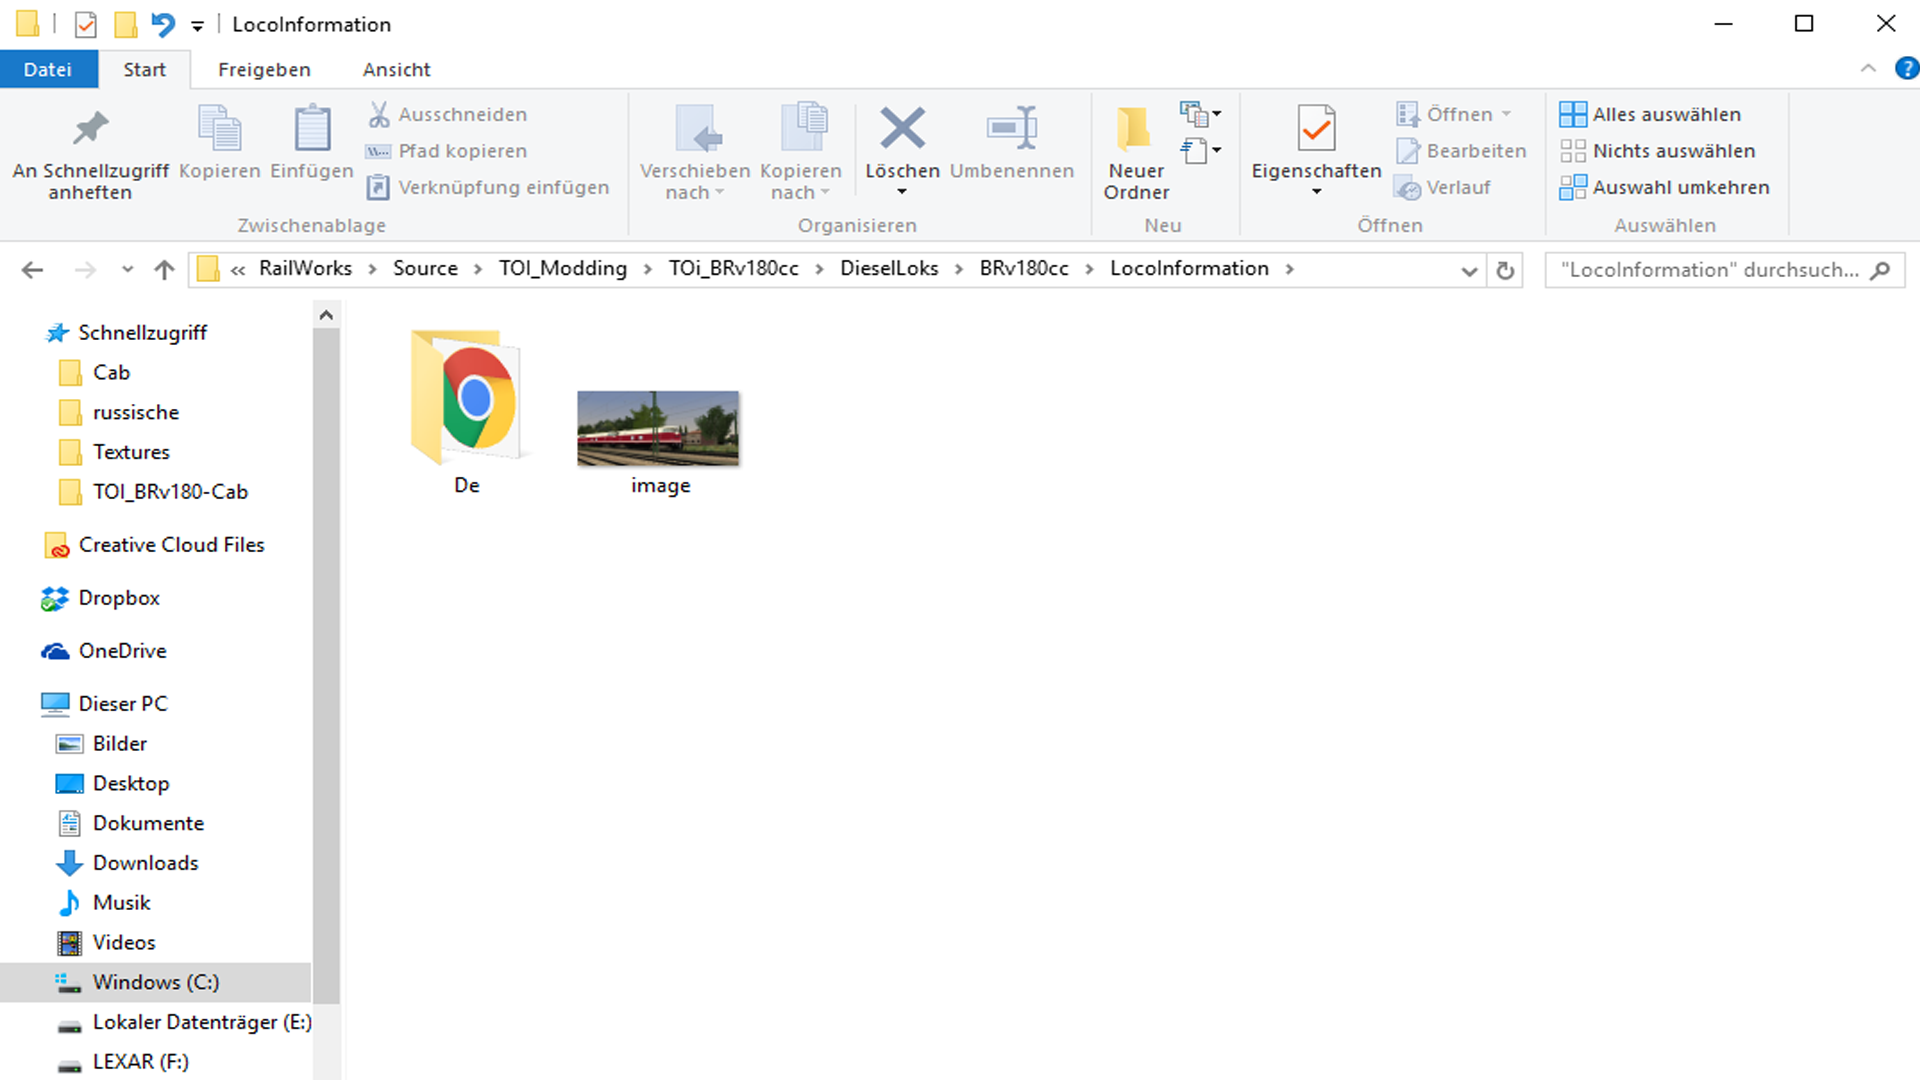Click the blue help question icon

[x=1906, y=69]
